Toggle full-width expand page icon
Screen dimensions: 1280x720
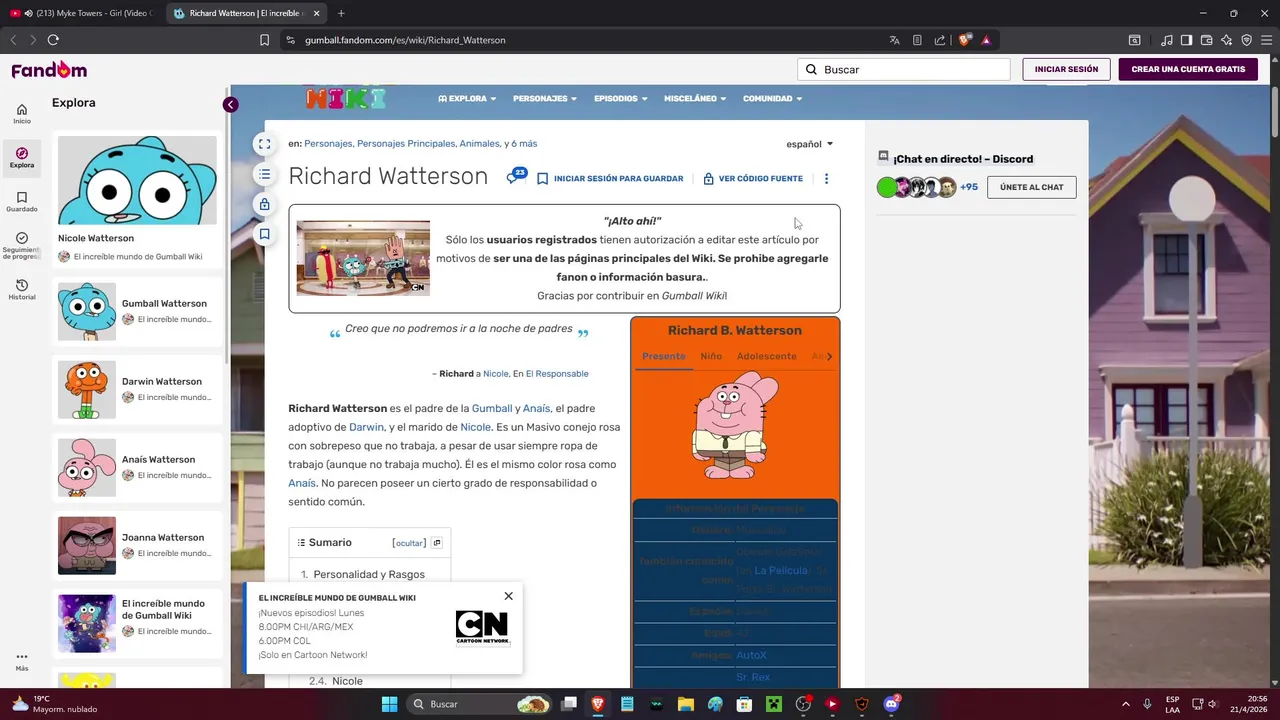[264, 144]
